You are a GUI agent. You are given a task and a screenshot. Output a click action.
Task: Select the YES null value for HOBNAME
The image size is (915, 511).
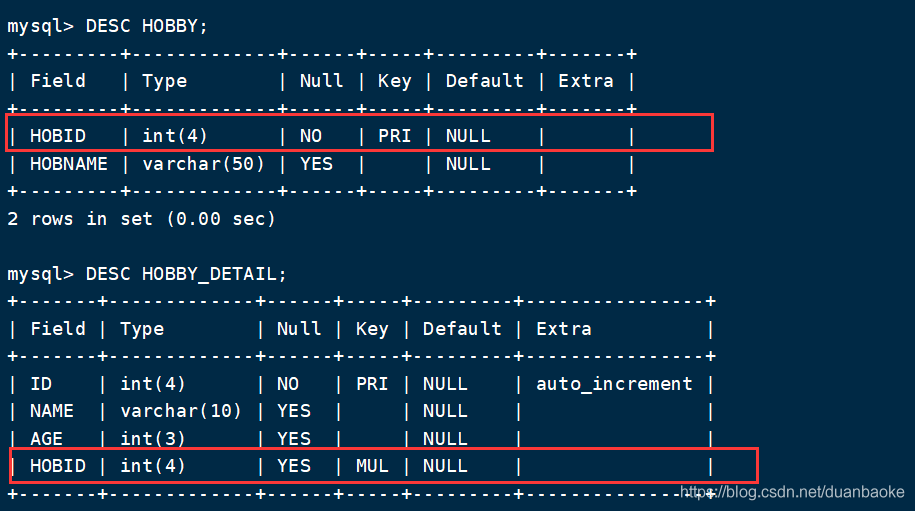point(316,164)
